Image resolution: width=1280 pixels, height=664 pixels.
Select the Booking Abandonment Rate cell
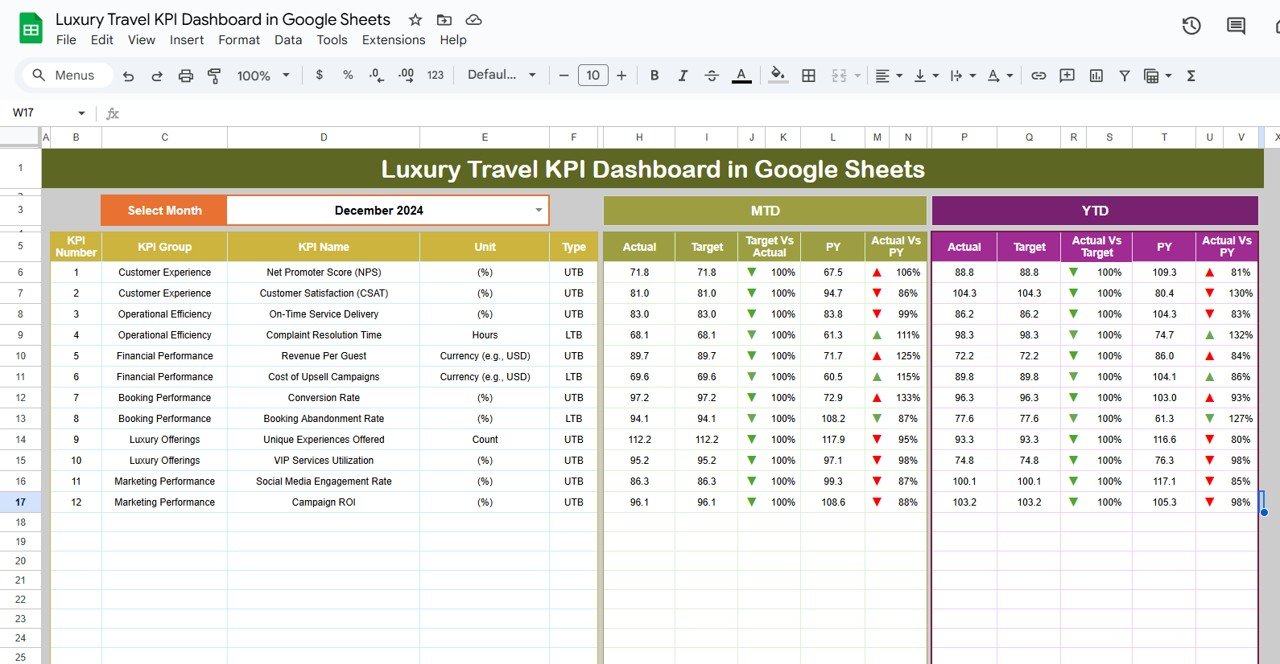coord(324,419)
